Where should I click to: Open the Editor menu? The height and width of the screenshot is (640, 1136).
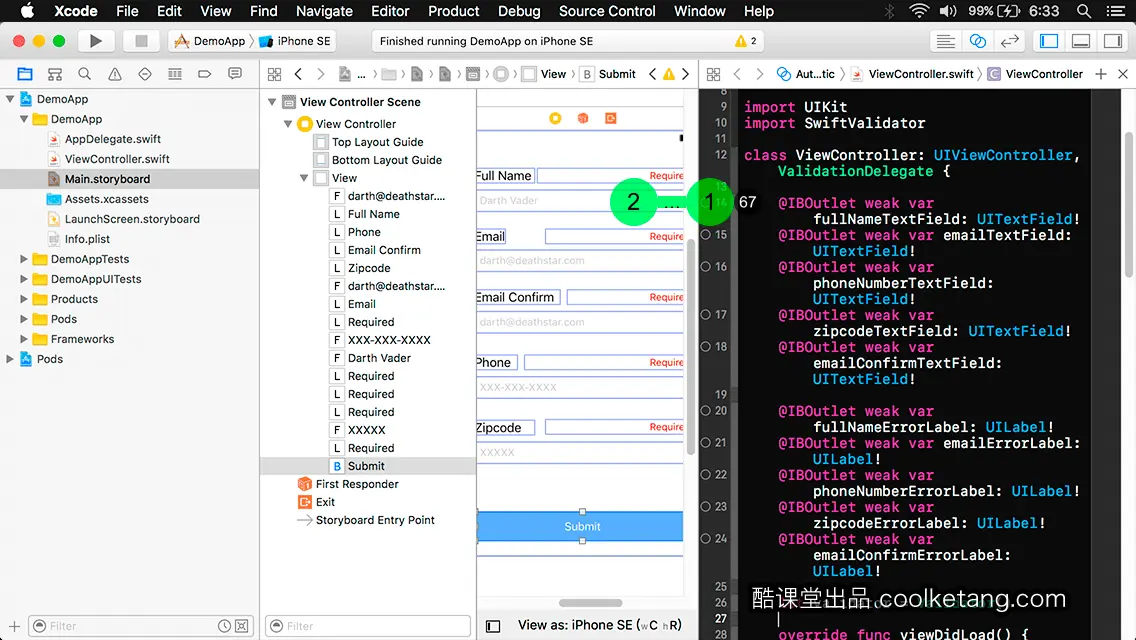pyautogui.click(x=390, y=11)
